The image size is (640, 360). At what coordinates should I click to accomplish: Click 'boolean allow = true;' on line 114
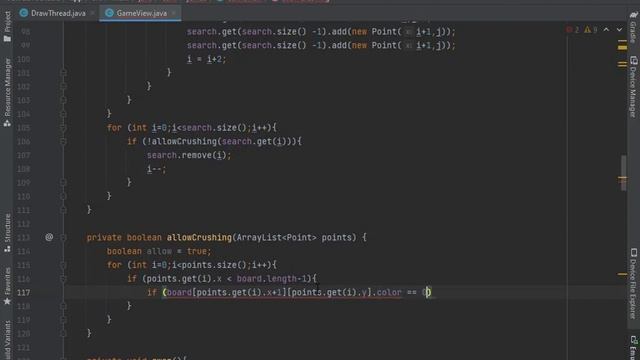click(x=159, y=251)
